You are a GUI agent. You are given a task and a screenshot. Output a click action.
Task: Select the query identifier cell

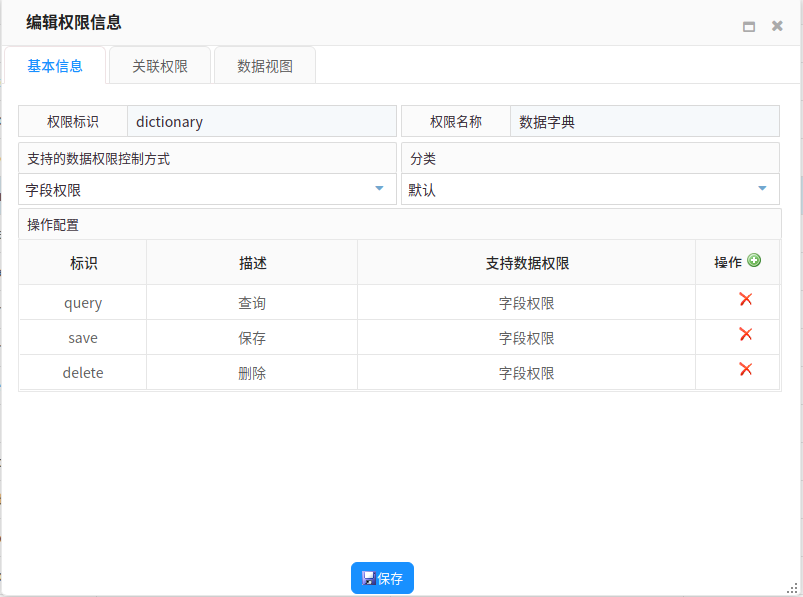pos(83,303)
